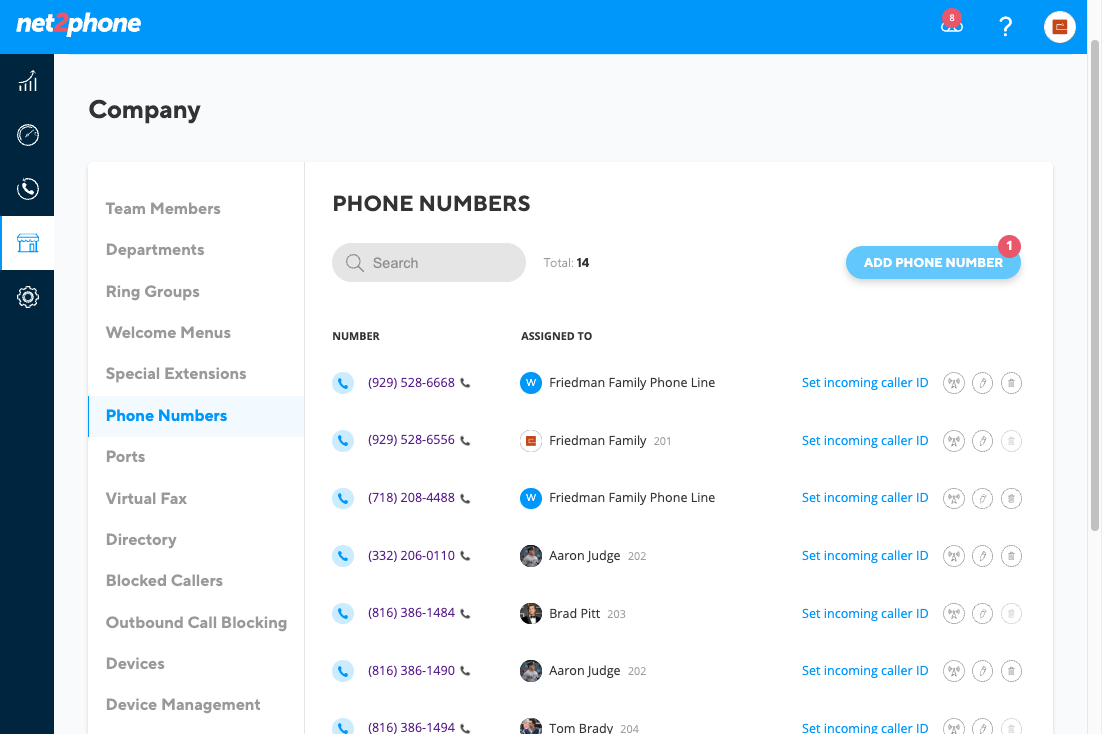Open the calls sidebar icon
Screen dimensions: 1102x734
27,189
